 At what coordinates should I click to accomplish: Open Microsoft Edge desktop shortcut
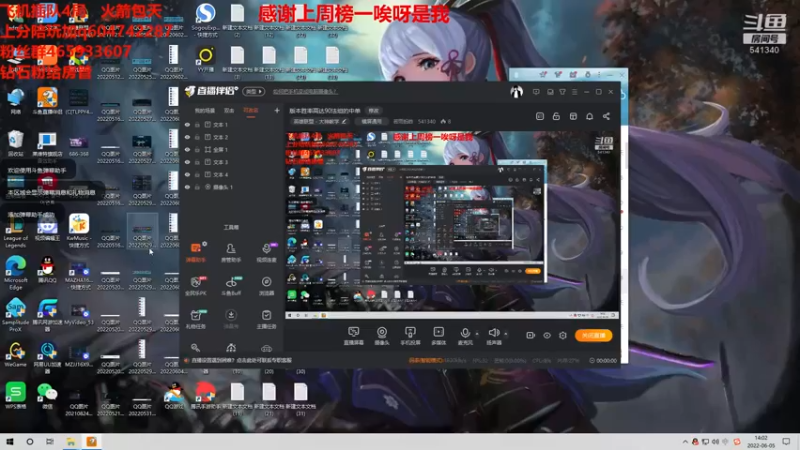[x=16, y=272]
